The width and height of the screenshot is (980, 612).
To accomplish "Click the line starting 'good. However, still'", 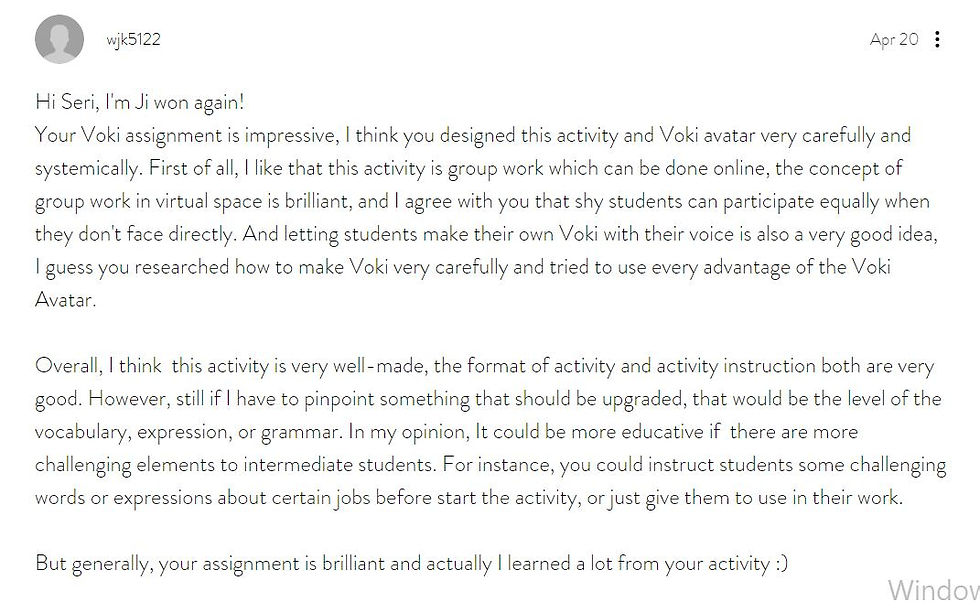I will [487, 399].
